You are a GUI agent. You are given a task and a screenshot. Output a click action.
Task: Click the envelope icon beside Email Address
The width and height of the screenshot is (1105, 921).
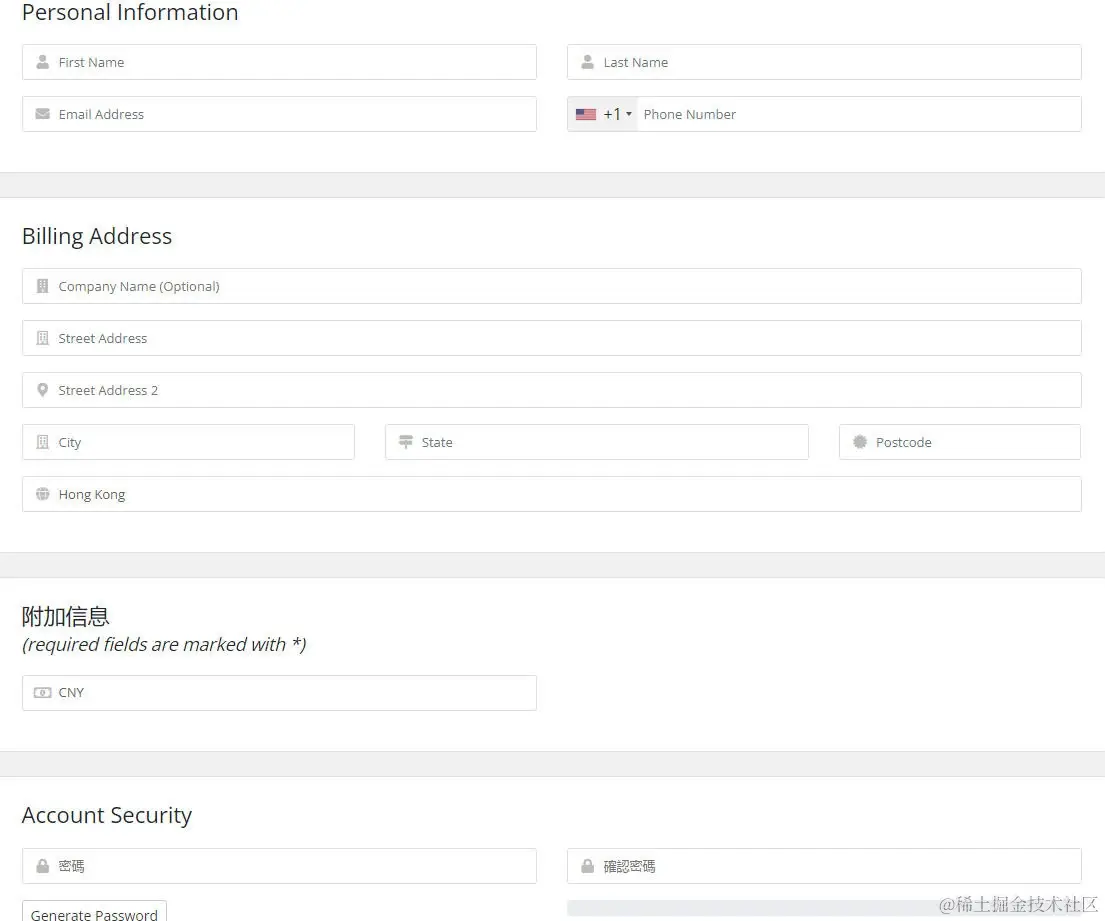(42, 114)
